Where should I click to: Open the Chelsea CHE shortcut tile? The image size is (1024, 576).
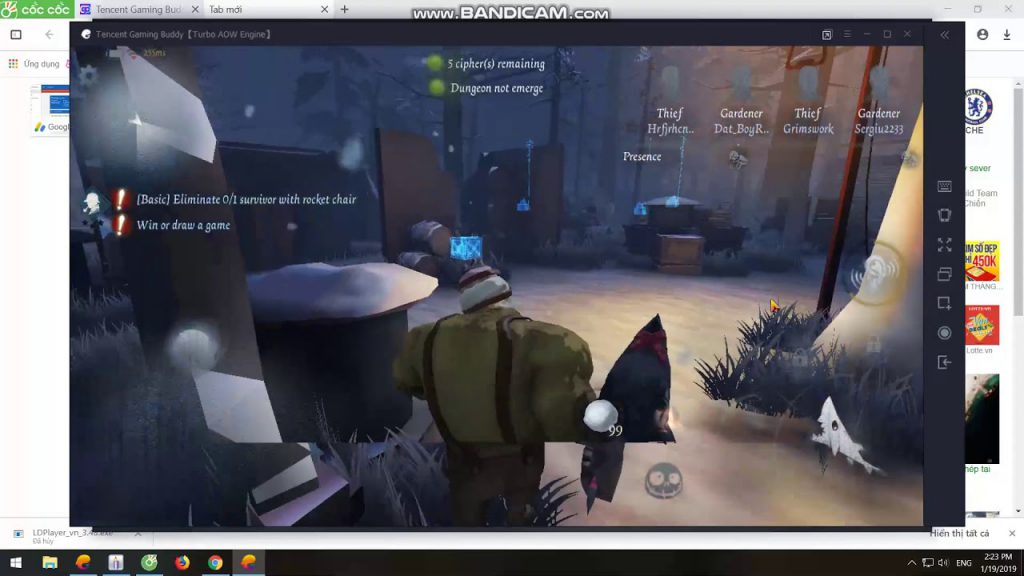click(978, 111)
